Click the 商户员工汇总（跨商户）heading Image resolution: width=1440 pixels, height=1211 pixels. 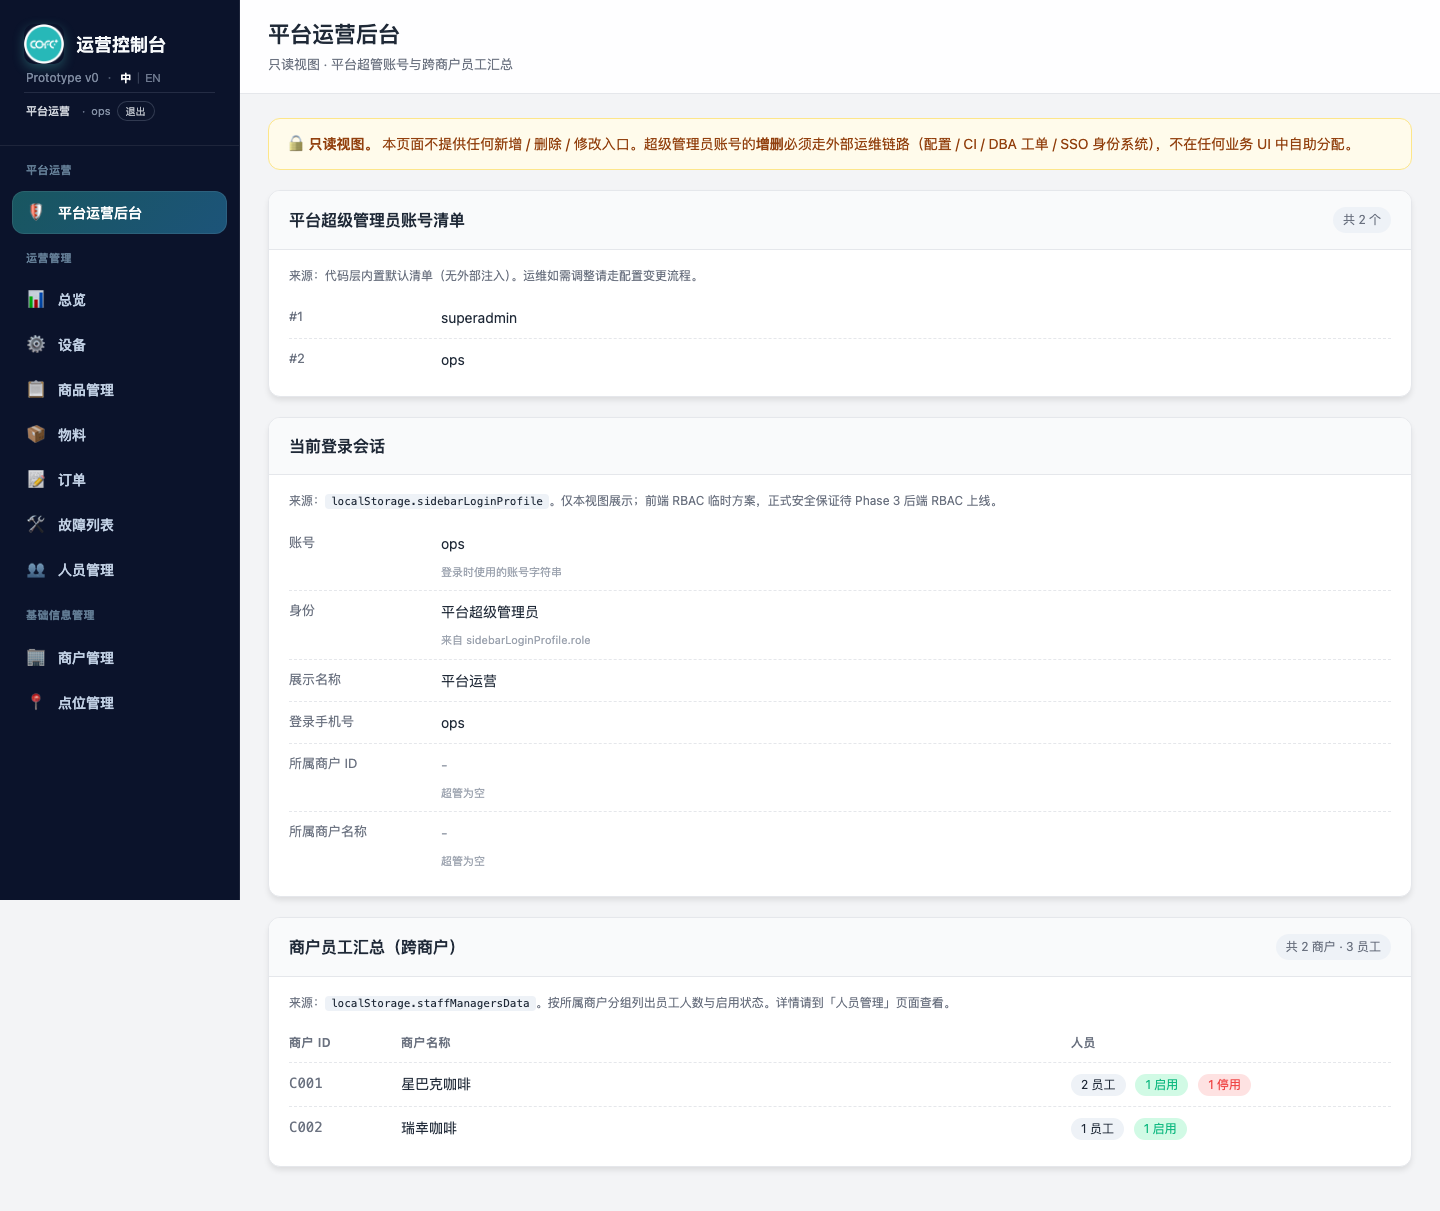coord(376,947)
